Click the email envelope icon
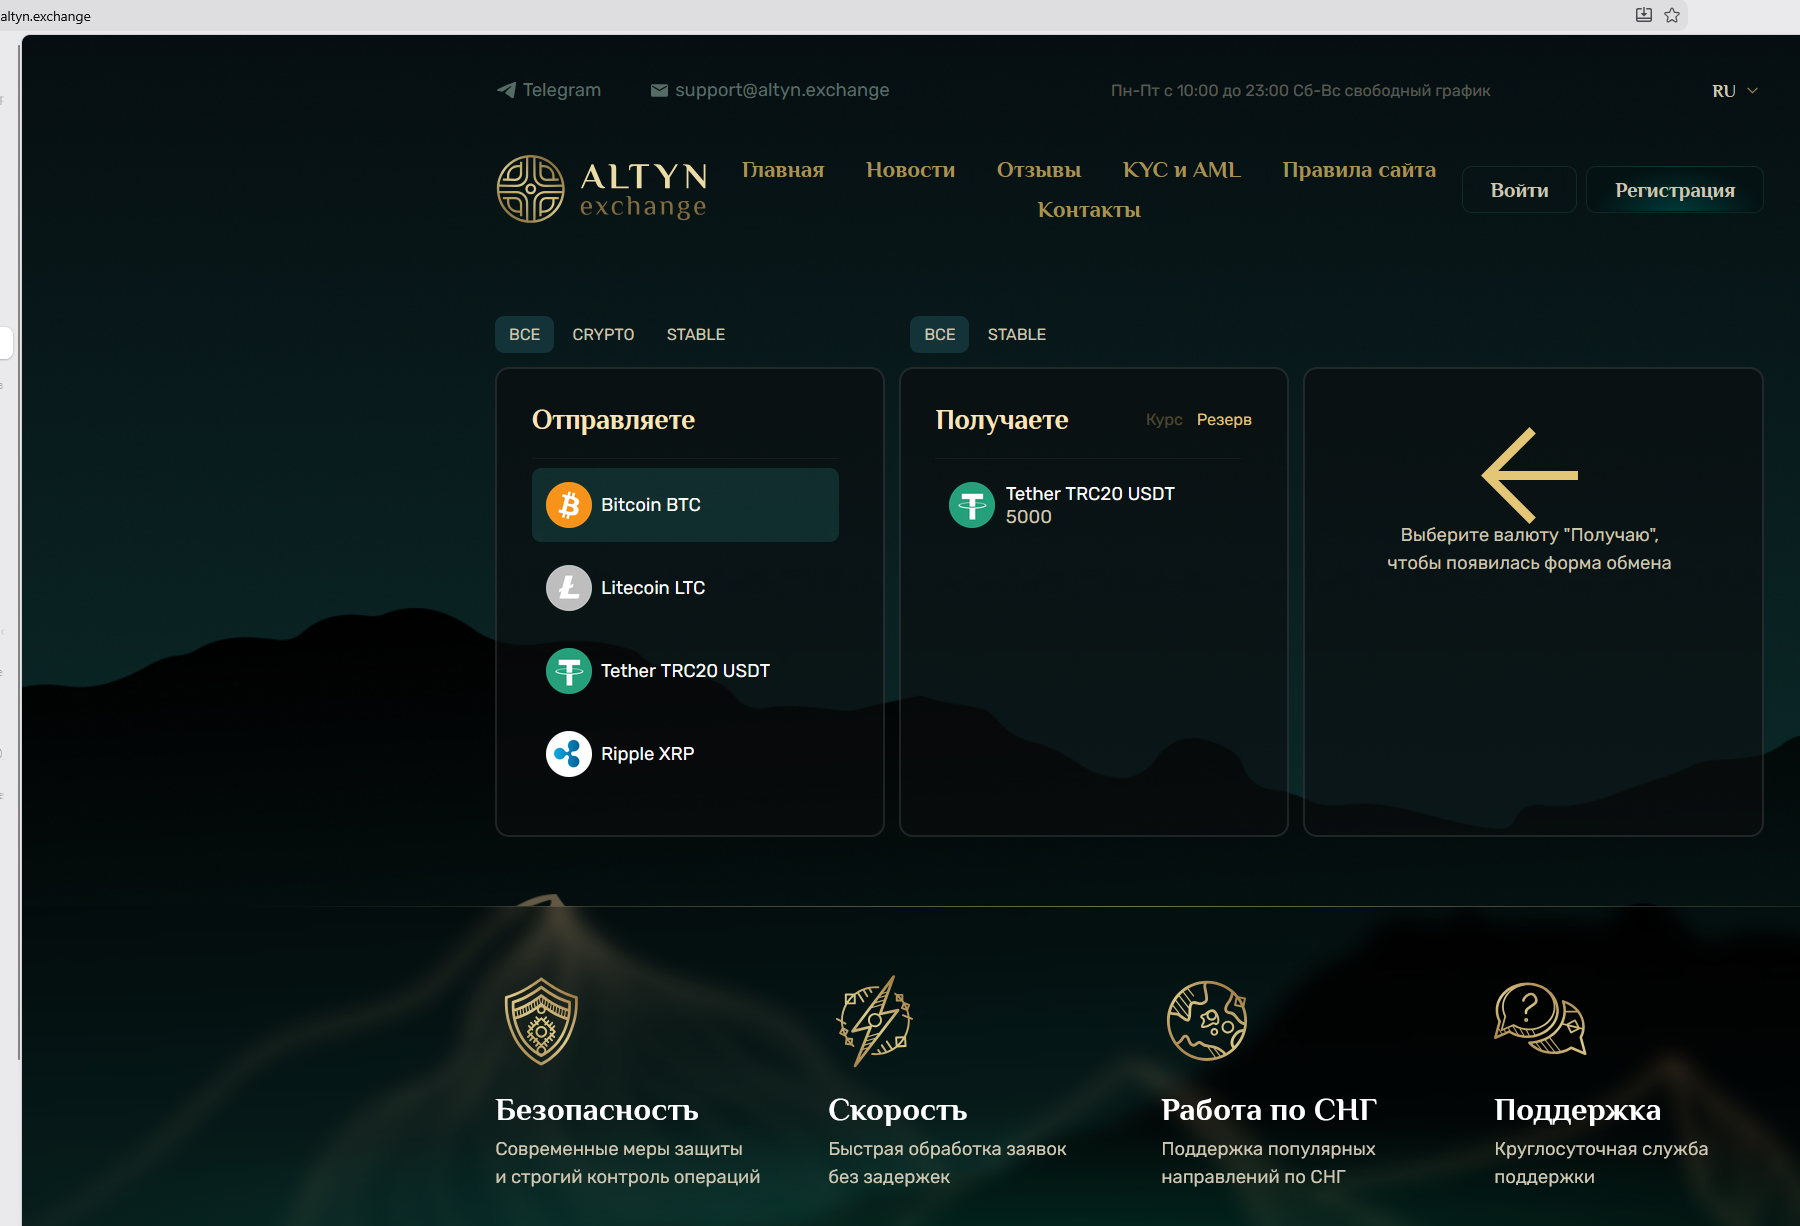 pos(659,90)
